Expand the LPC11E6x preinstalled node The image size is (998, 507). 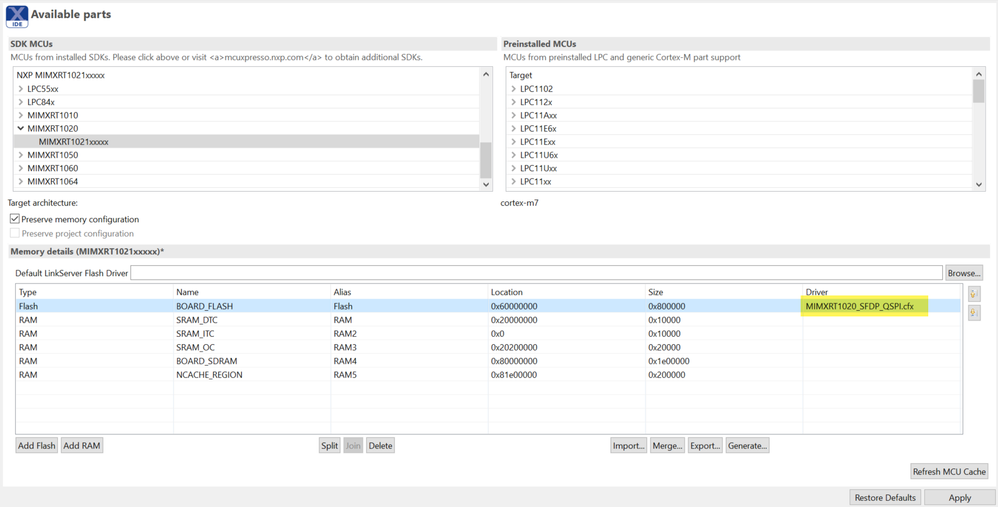click(x=514, y=128)
